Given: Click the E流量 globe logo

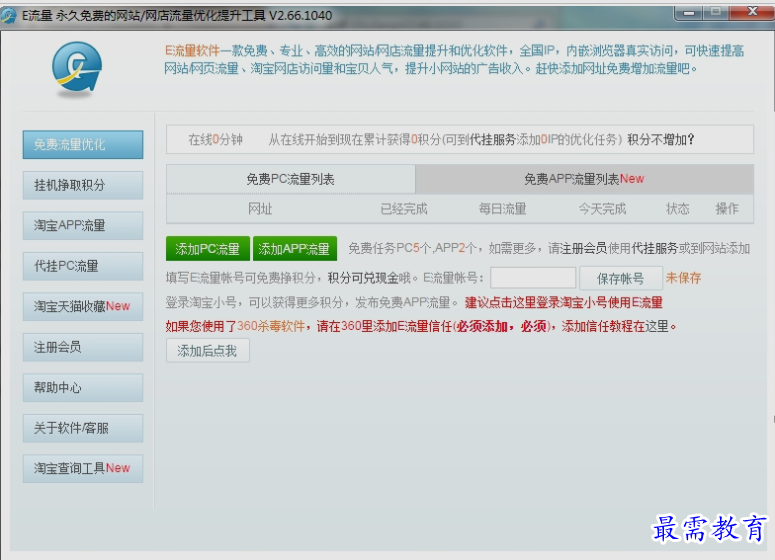Looking at the screenshot, I should pyautogui.click(x=77, y=68).
